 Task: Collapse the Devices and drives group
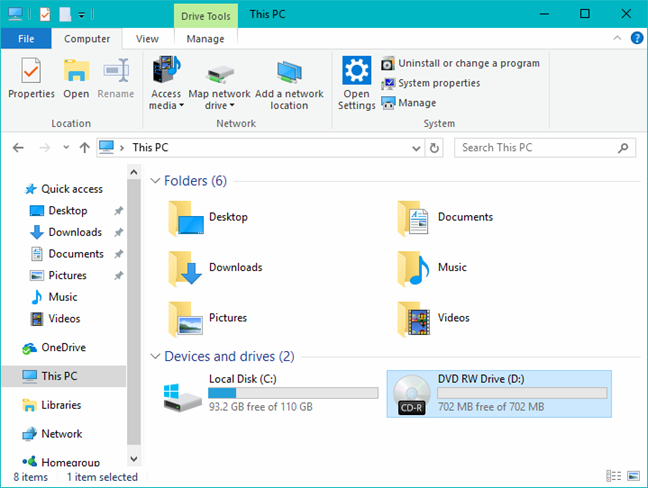click(x=155, y=356)
